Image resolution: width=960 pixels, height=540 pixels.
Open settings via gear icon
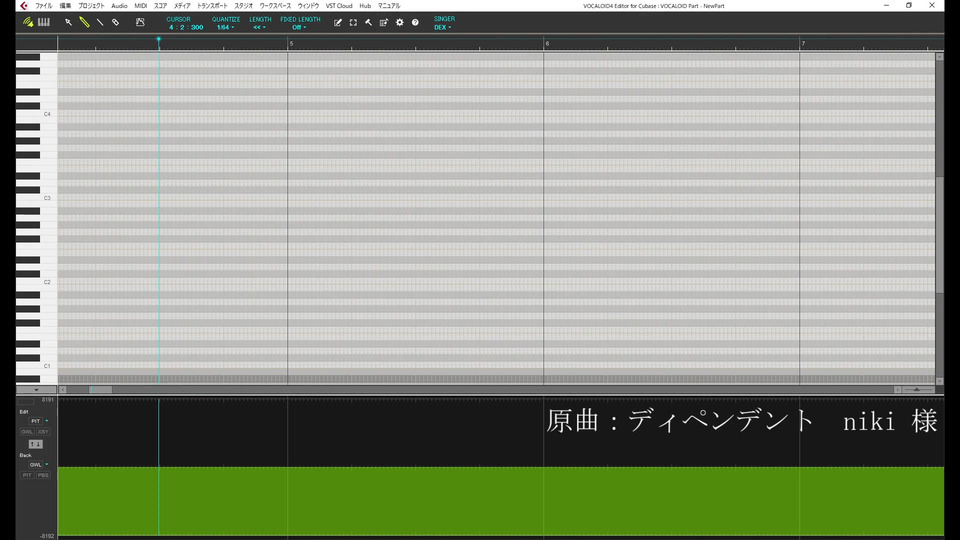tap(400, 23)
